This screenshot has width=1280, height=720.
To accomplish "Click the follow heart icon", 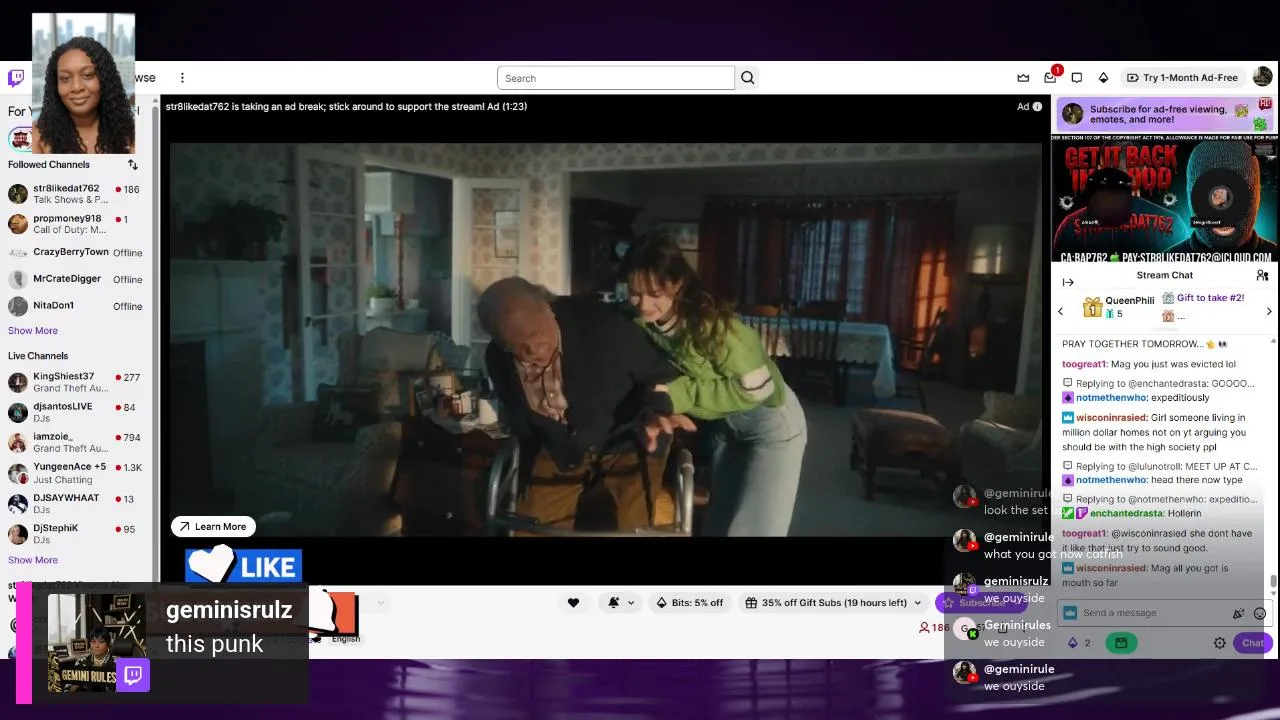I will click(x=573, y=603).
